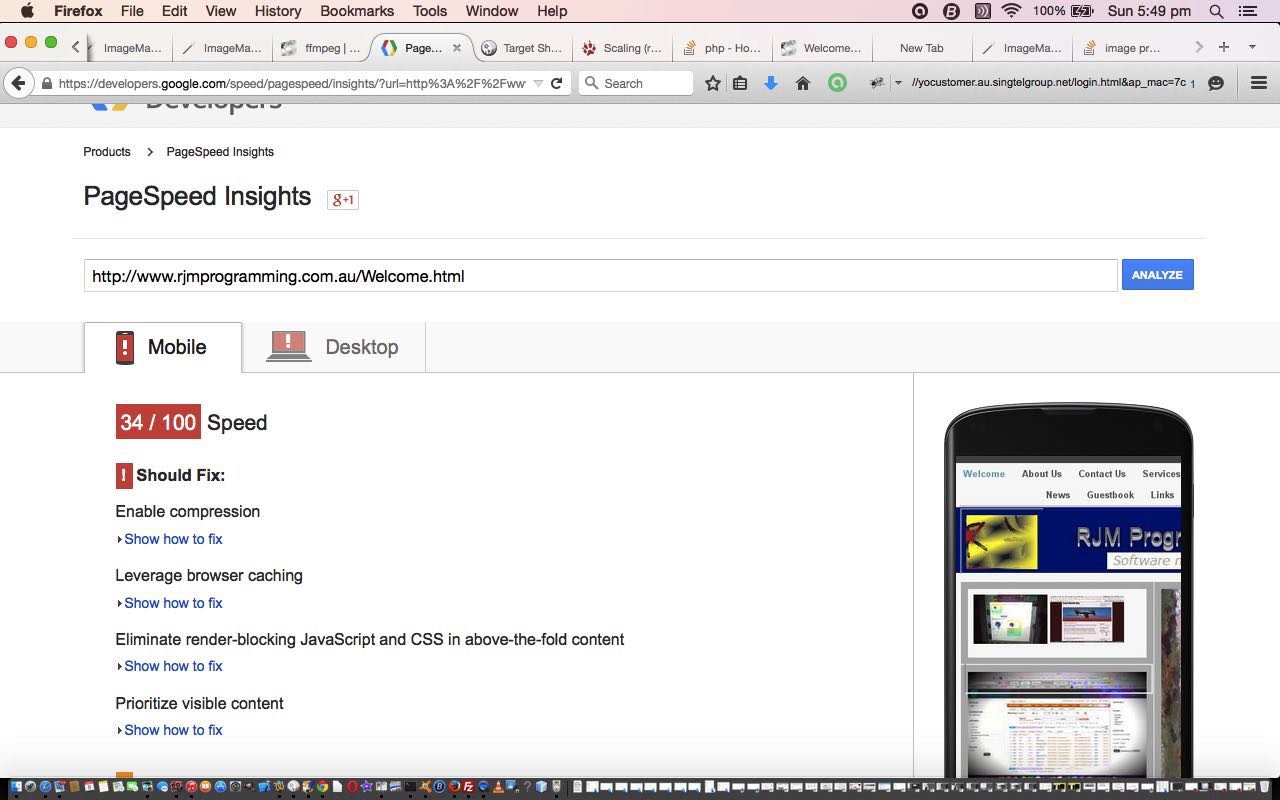
Task: Click the Google +1 button
Action: pyautogui.click(x=342, y=199)
